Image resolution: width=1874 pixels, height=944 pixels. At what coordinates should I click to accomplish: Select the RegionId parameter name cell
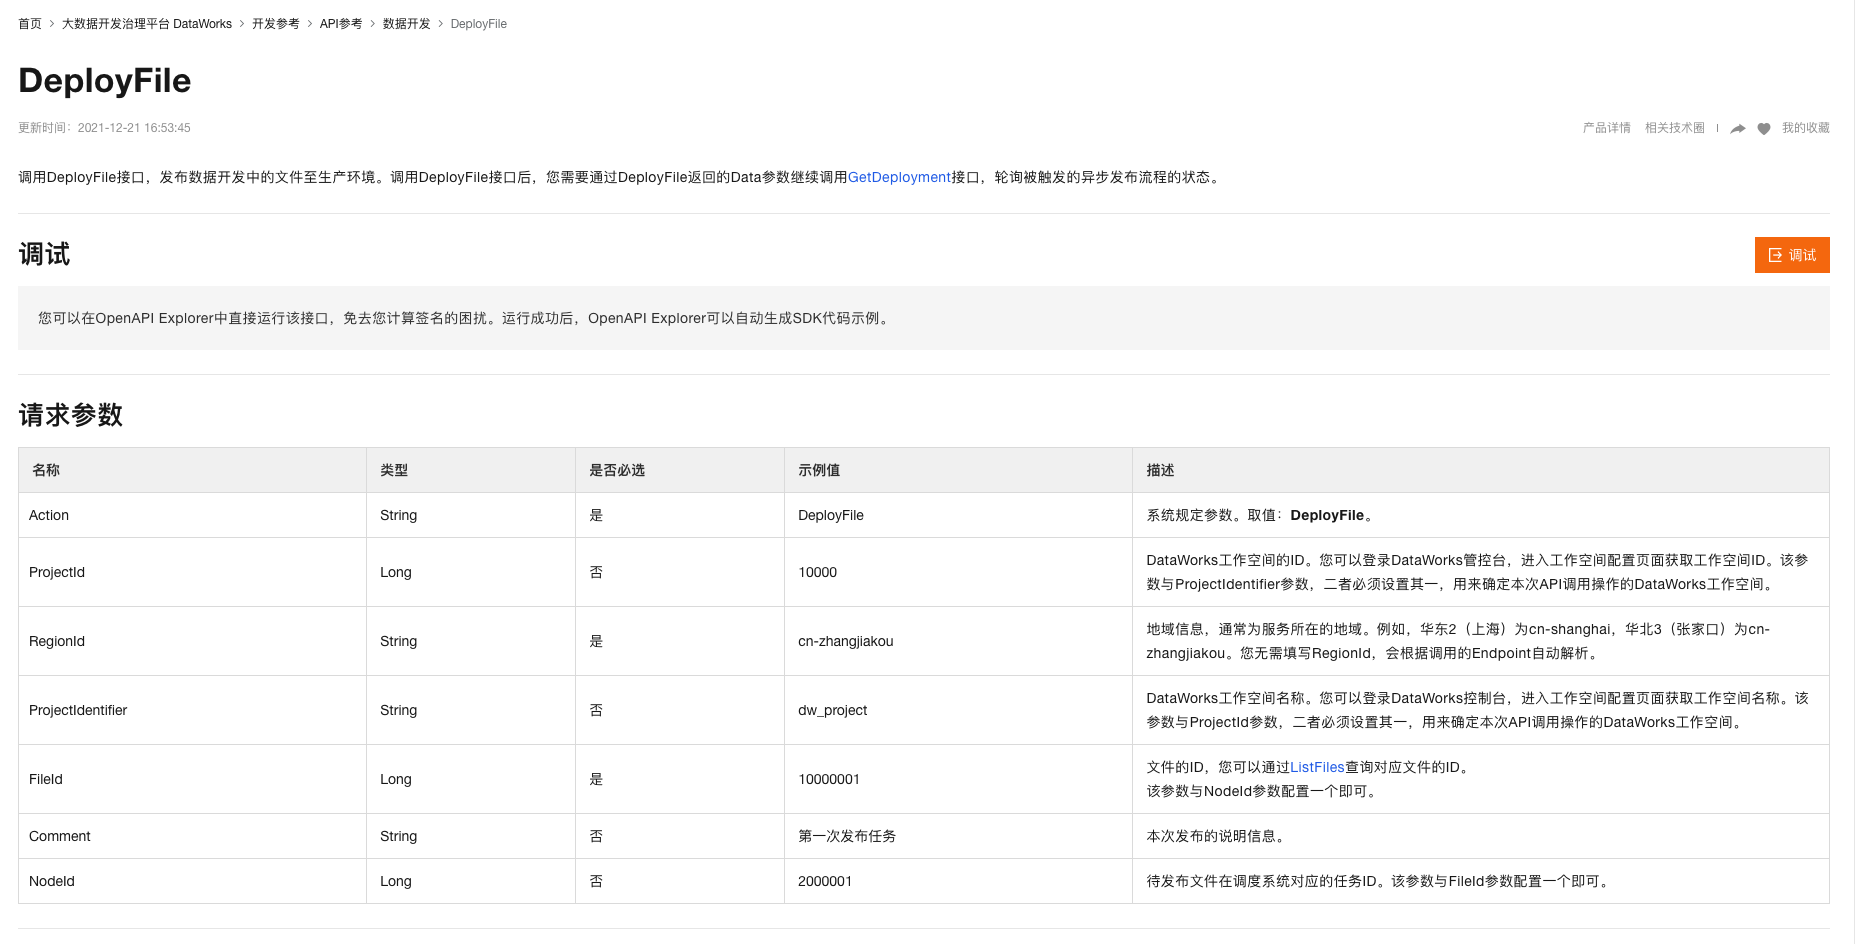(192, 641)
